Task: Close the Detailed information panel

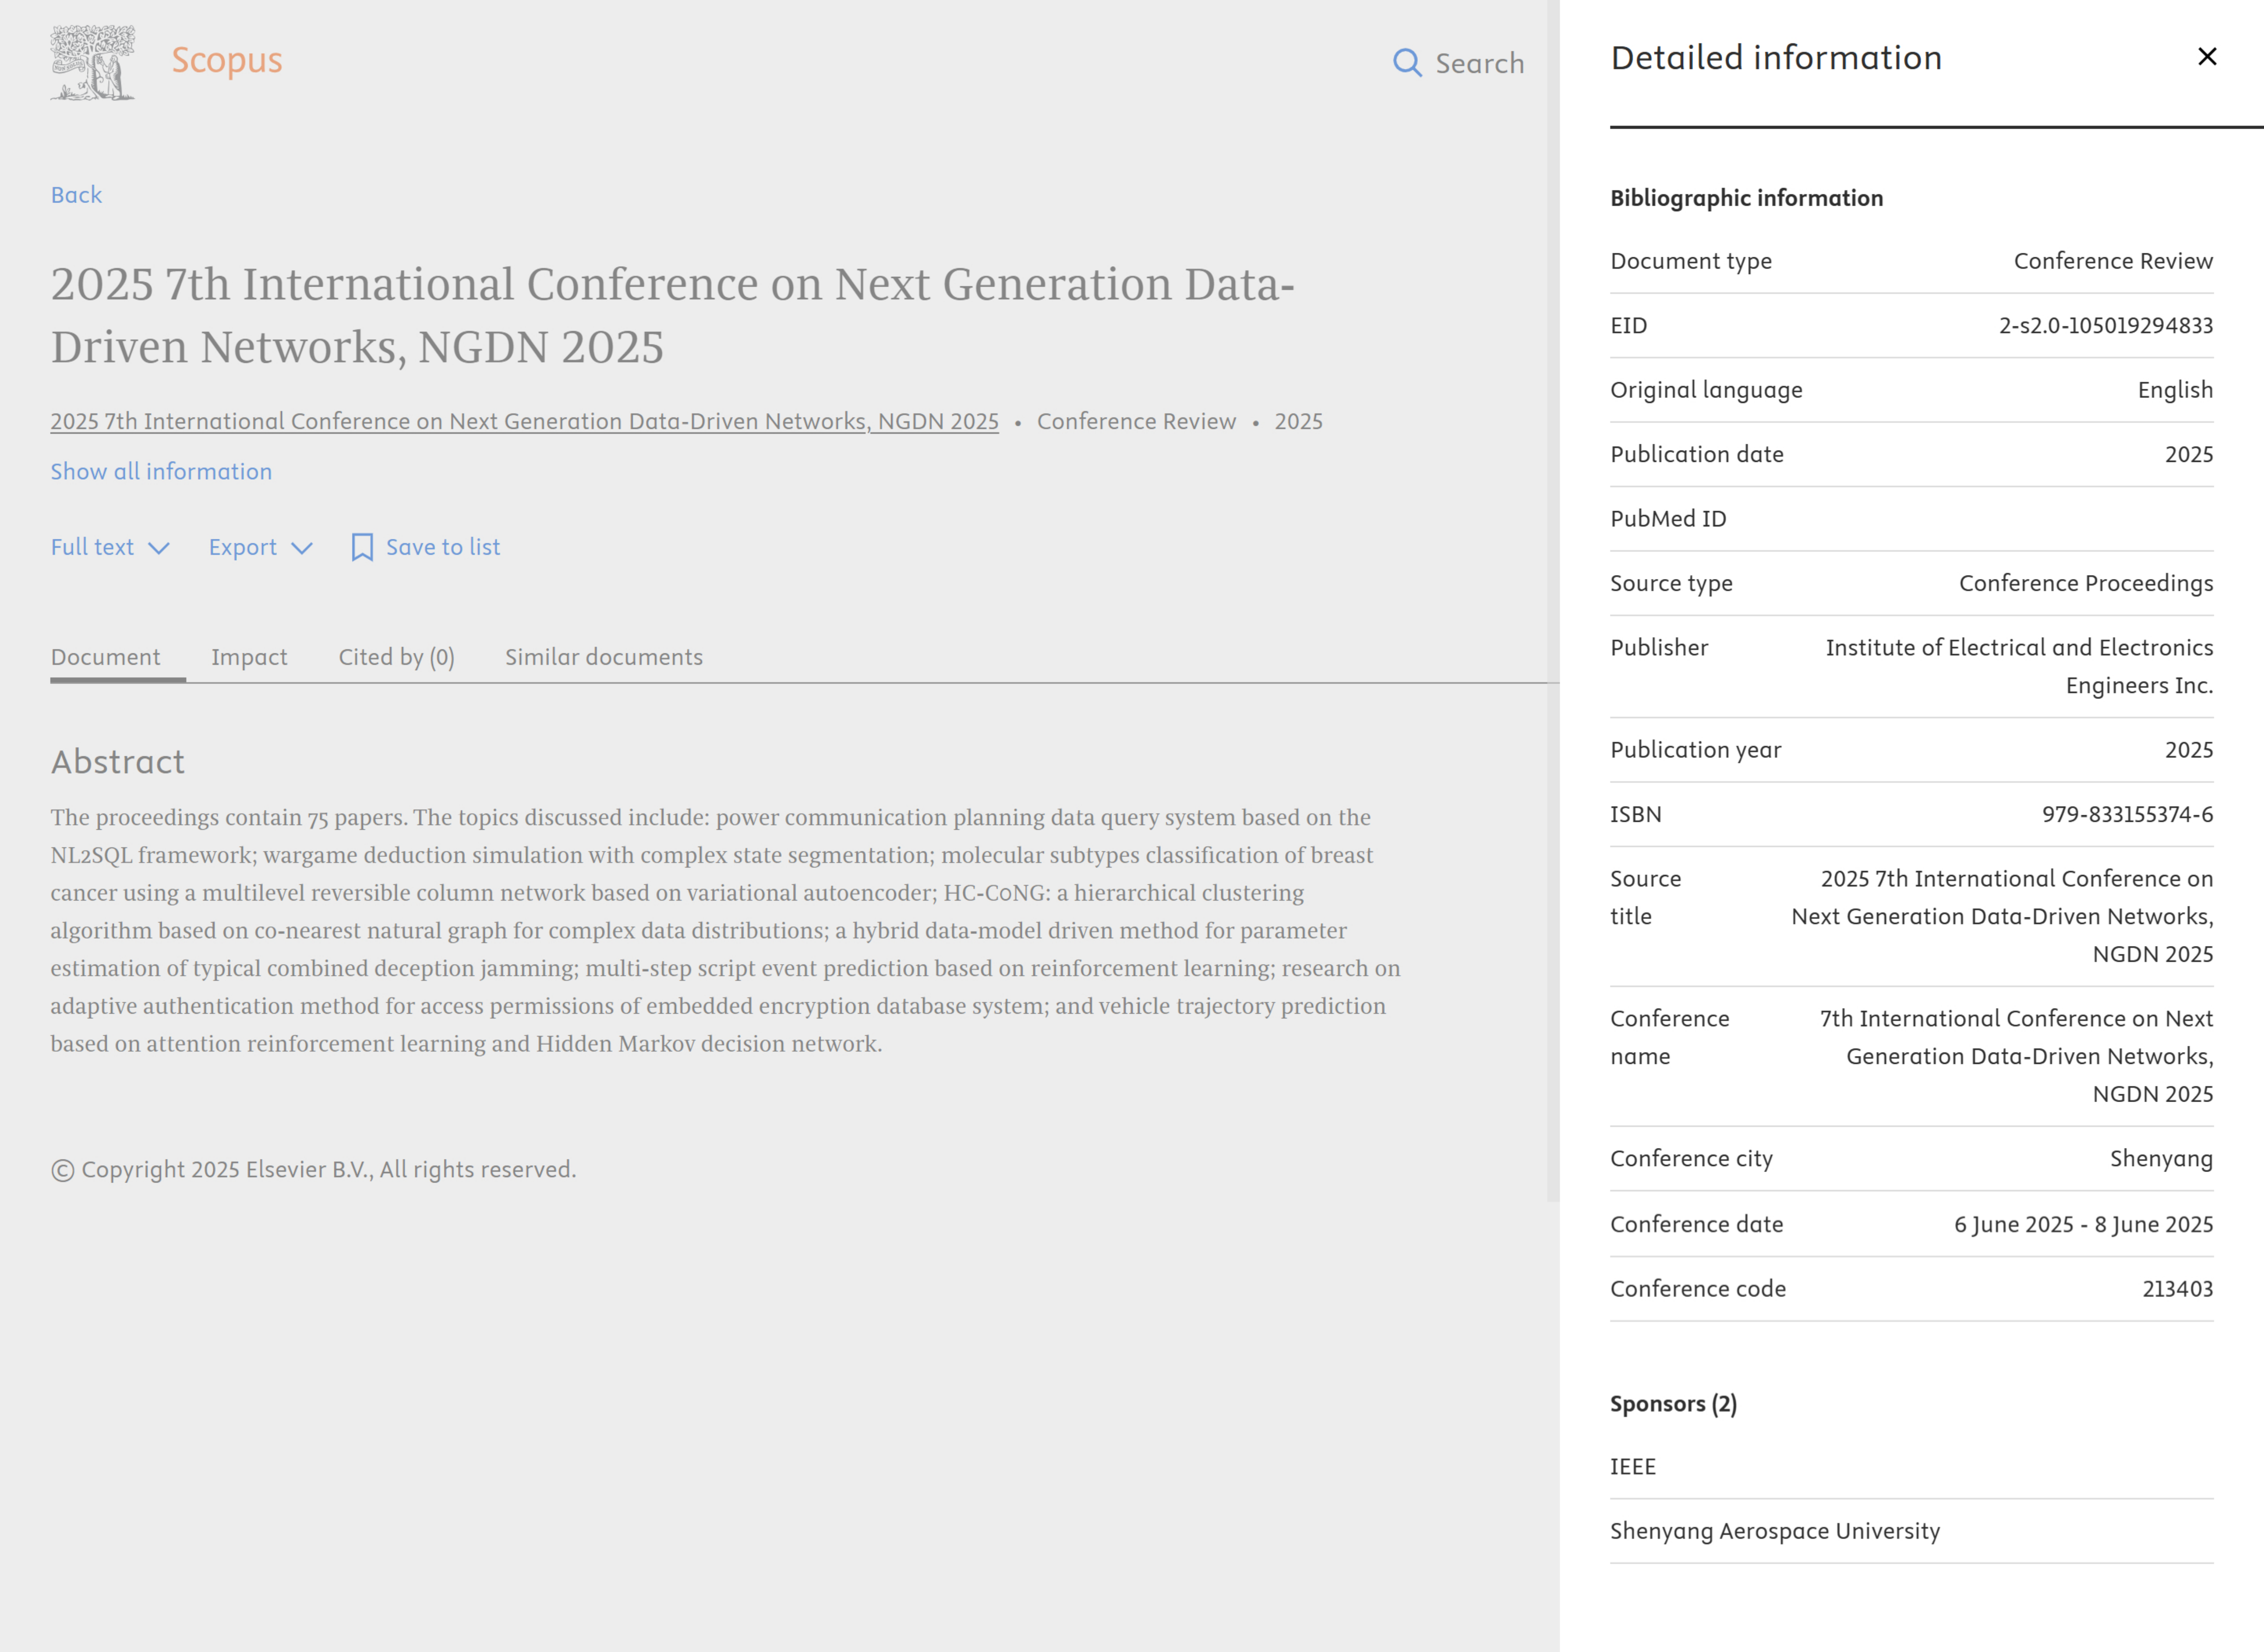Action: pyautogui.click(x=2207, y=57)
